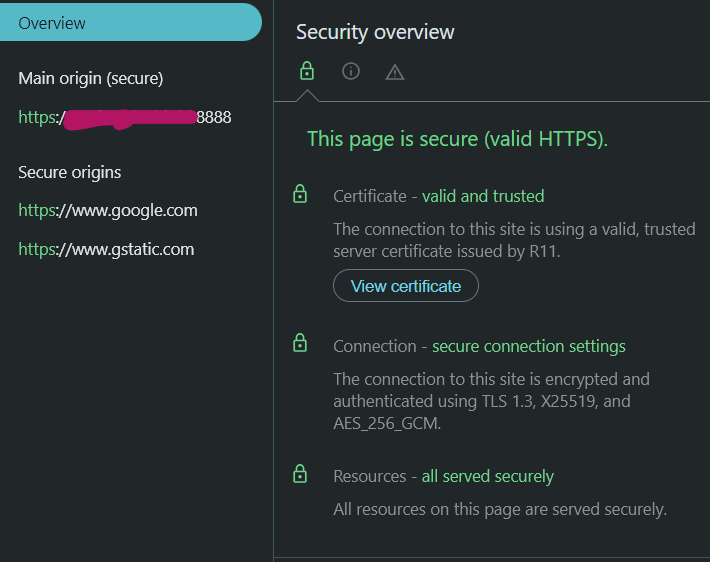Click the "This page is secure (valid HTTPS)" message
This screenshot has height=562, width=710.
pos(457,139)
